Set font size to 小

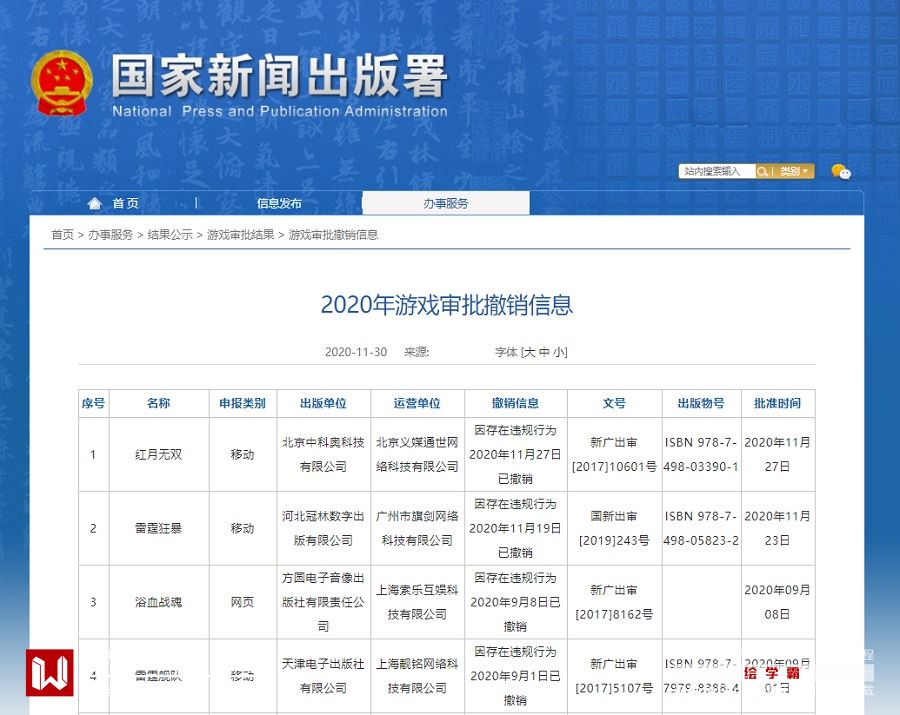click(x=559, y=352)
